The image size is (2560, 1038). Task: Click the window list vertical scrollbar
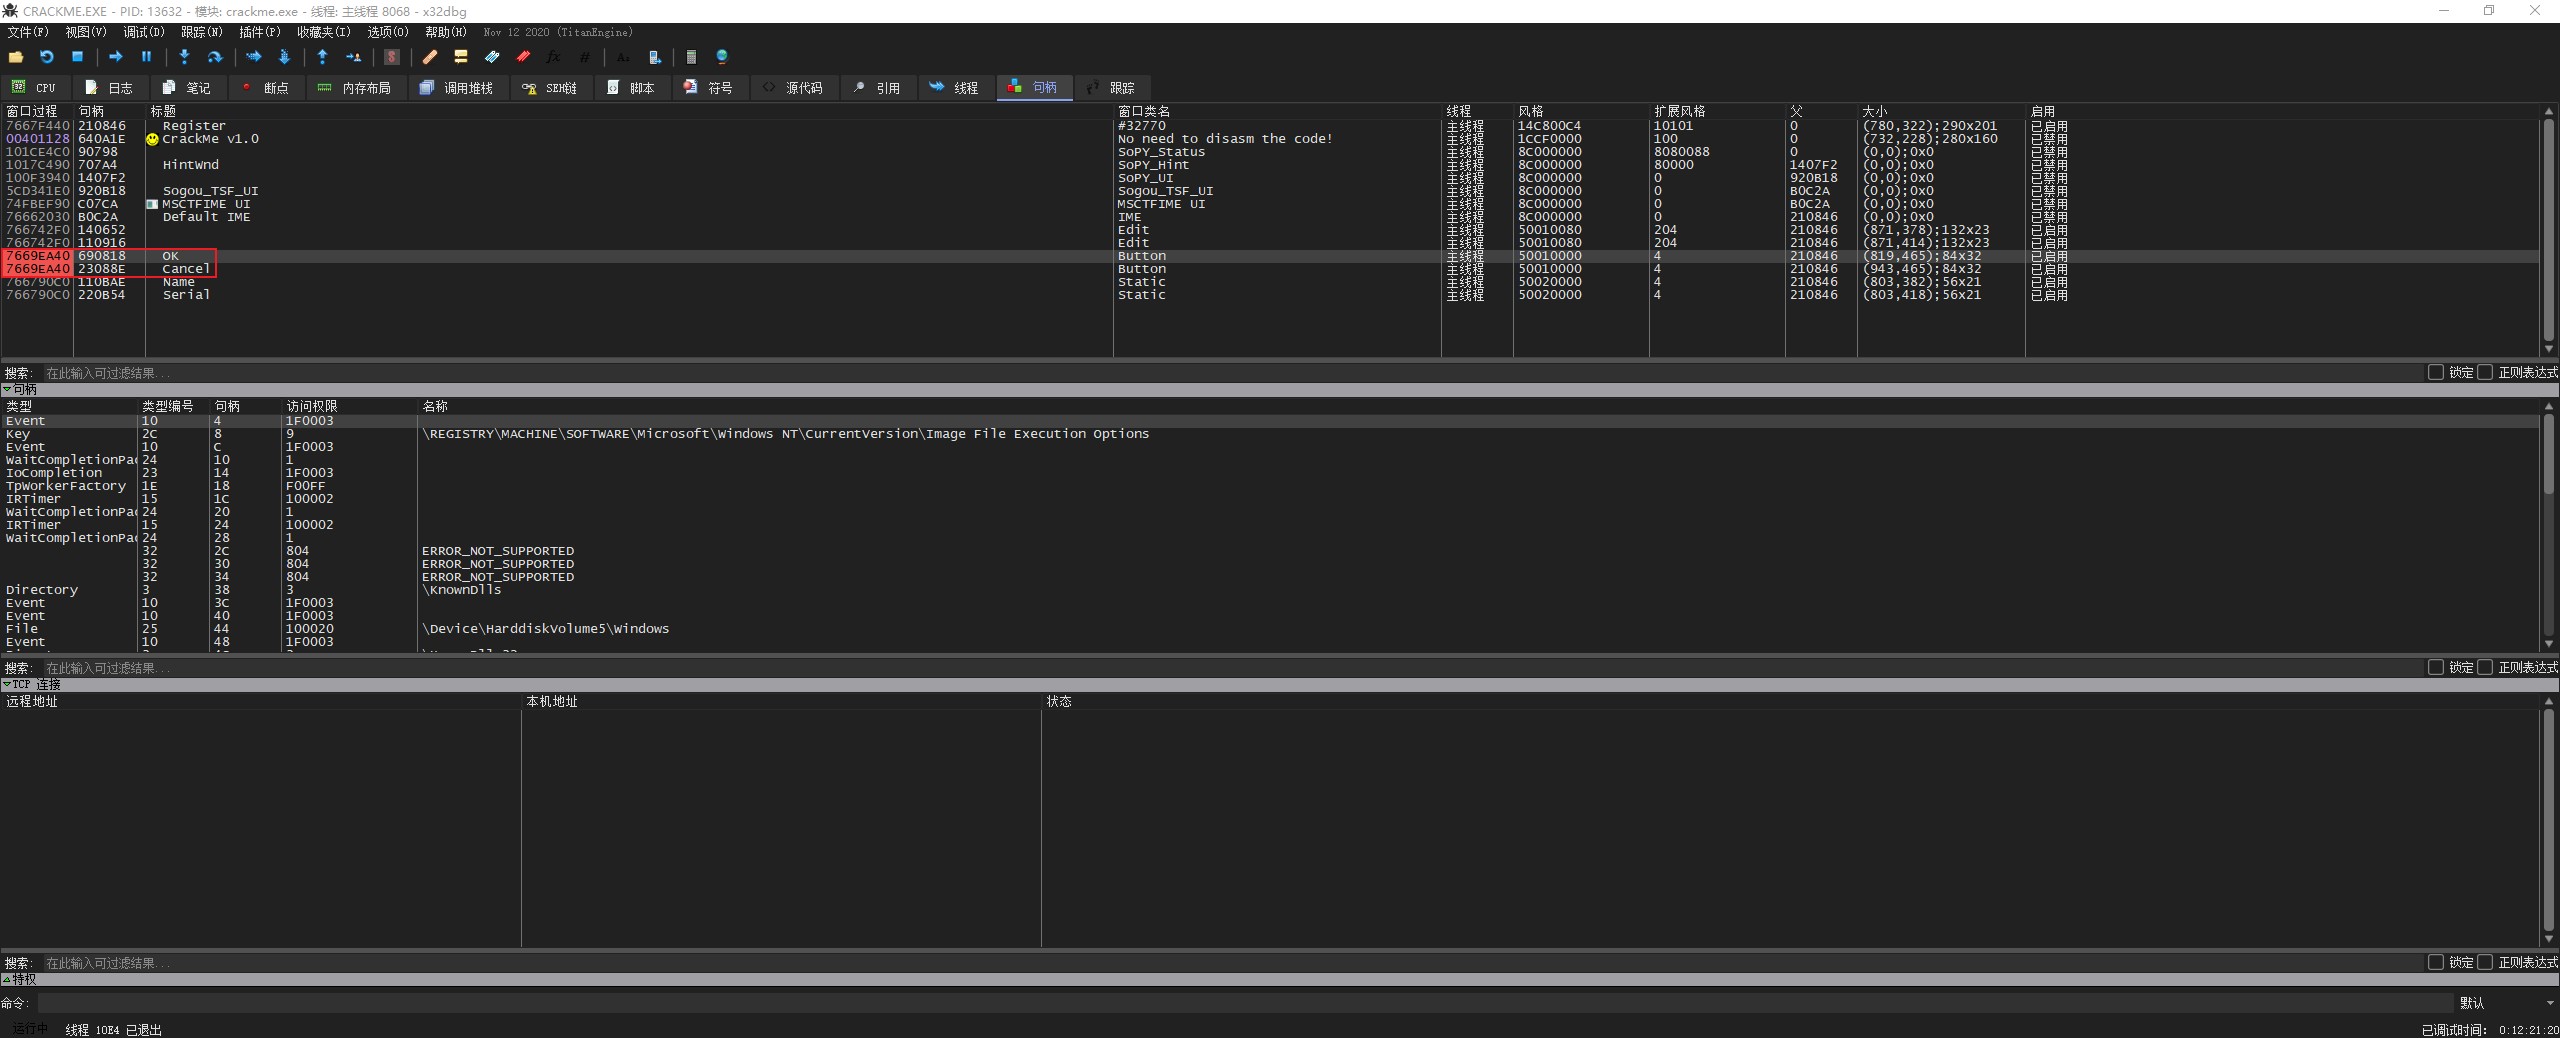pyautogui.click(x=2549, y=230)
